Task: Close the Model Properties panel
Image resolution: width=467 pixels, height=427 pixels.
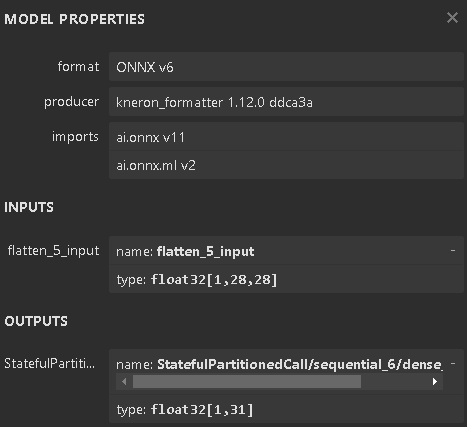Action: [x=452, y=18]
